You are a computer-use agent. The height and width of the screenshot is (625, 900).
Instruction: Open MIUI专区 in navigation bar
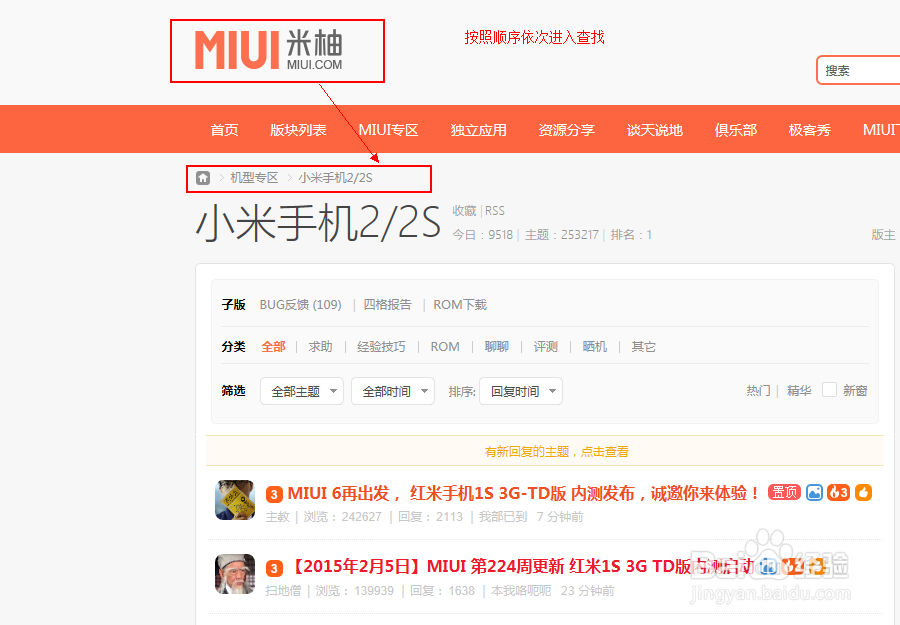(388, 130)
